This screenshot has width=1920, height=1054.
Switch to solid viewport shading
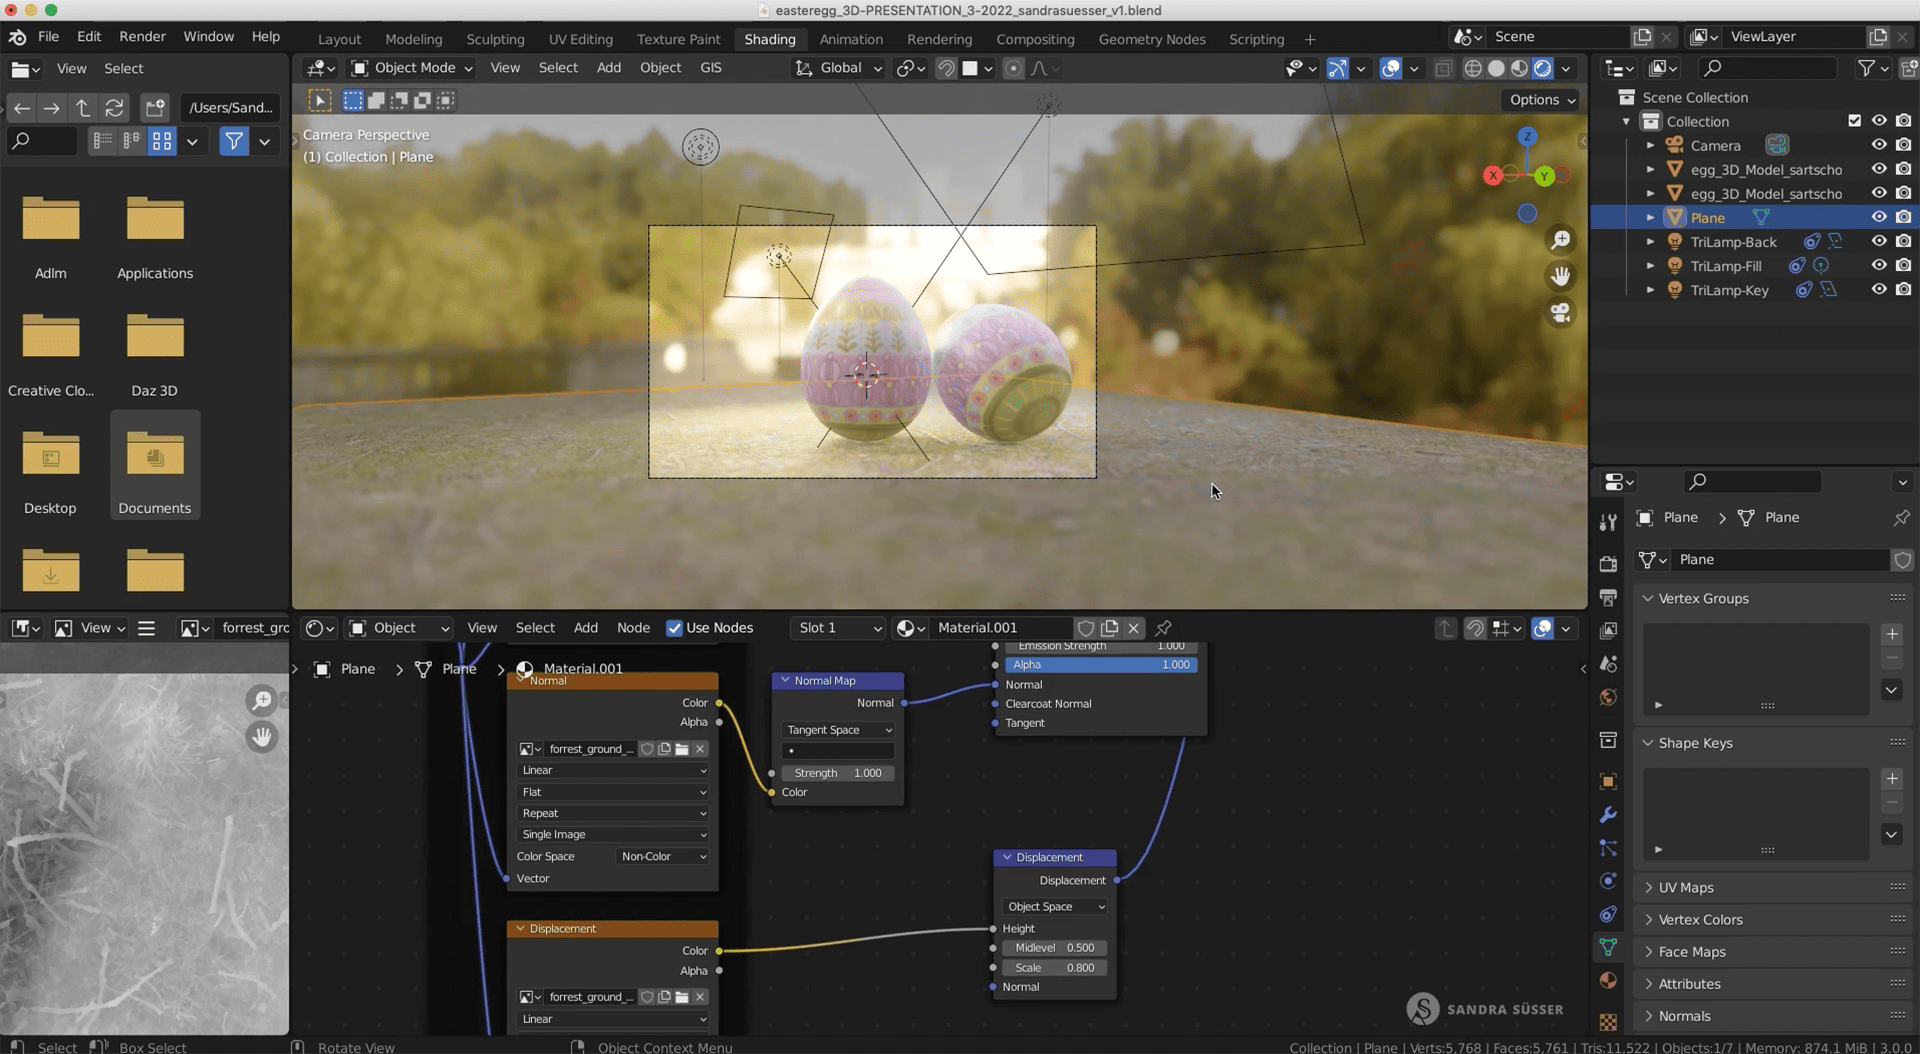click(x=1496, y=68)
